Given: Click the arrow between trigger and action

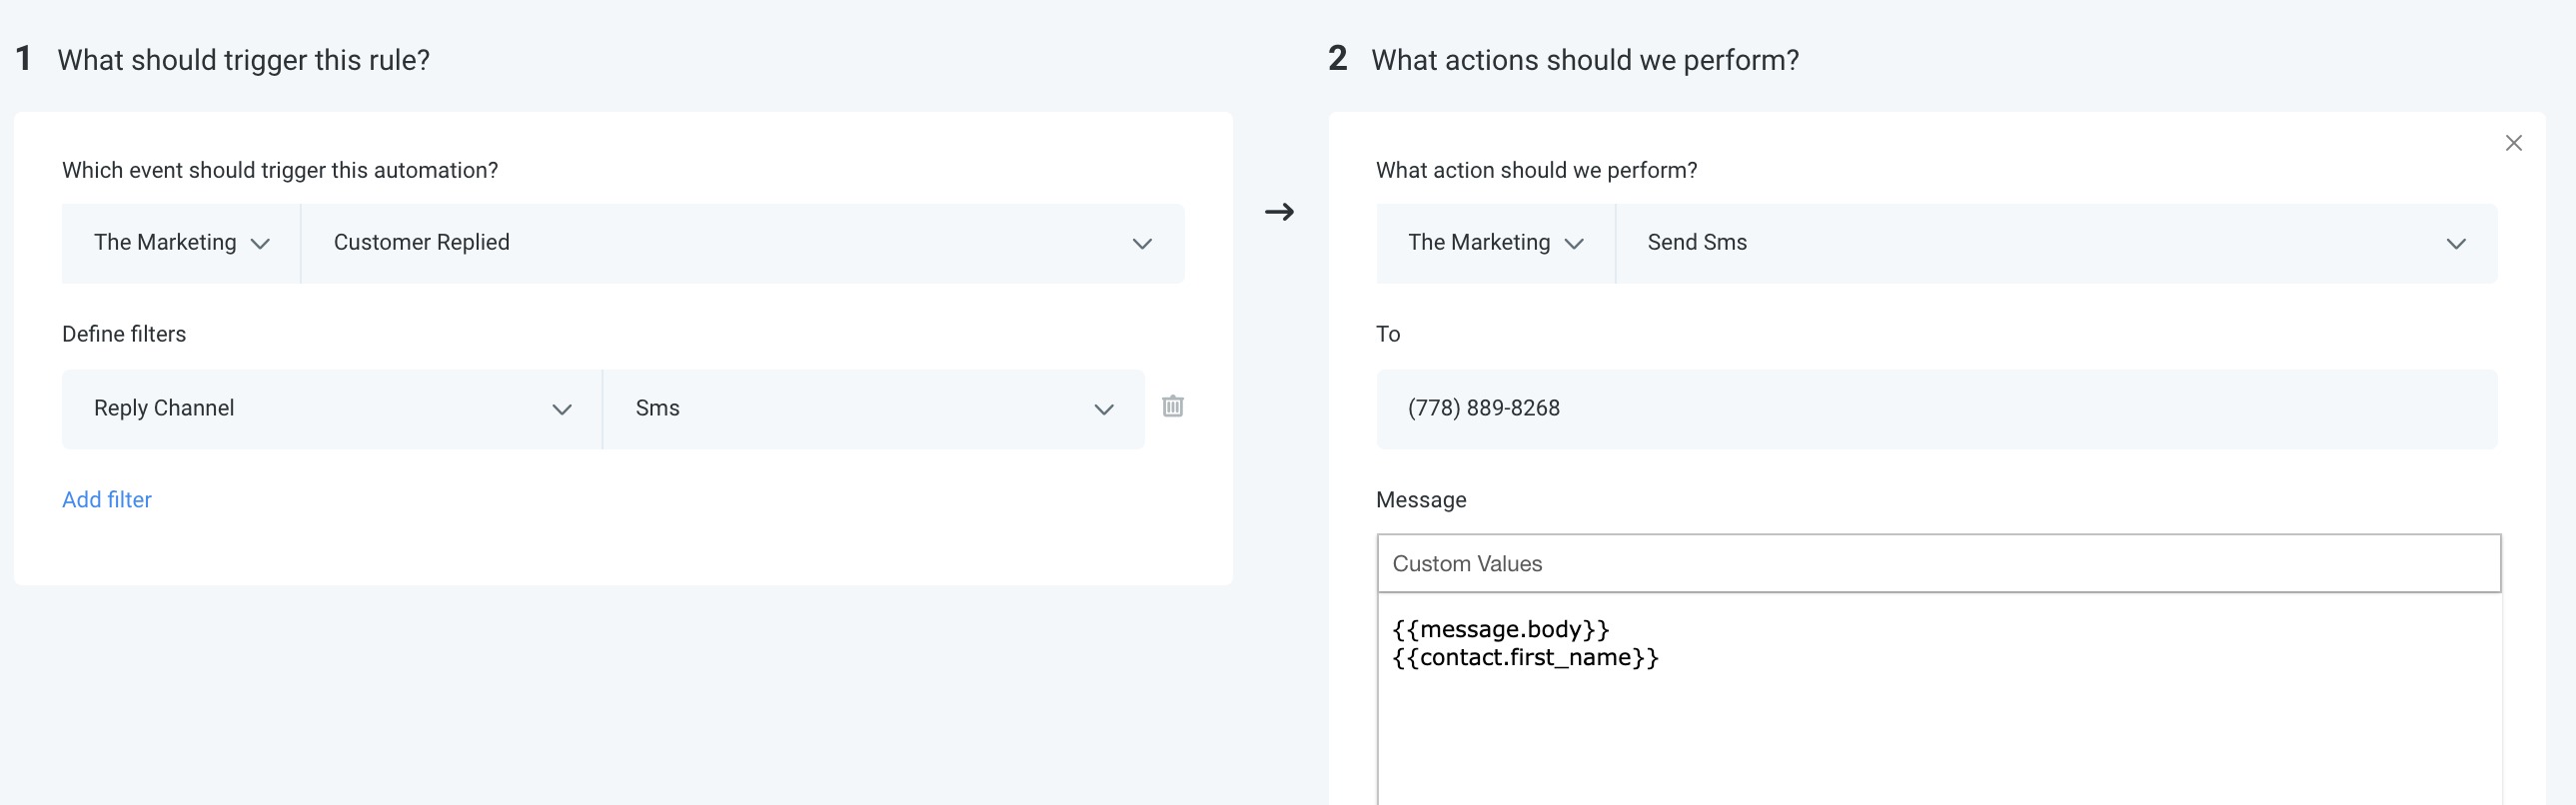Looking at the screenshot, I should 1279,212.
